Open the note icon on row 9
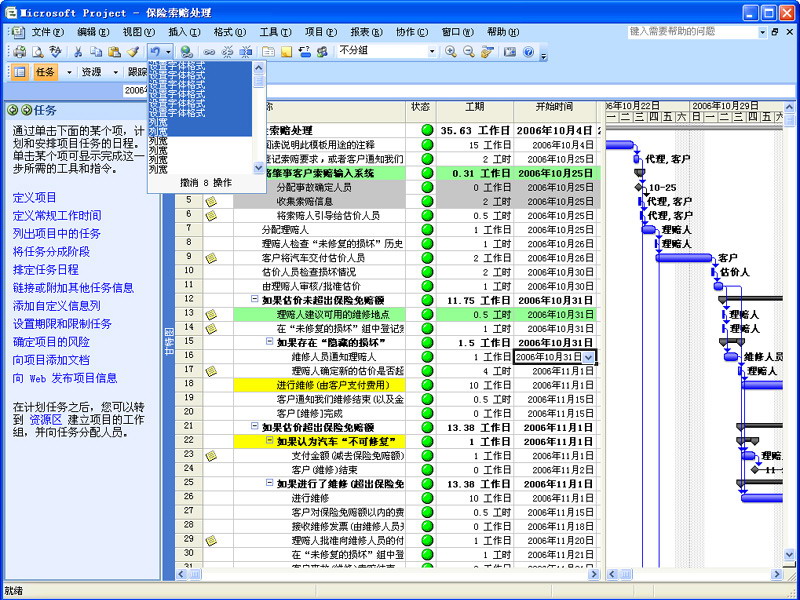 pyautogui.click(x=211, y=258)
